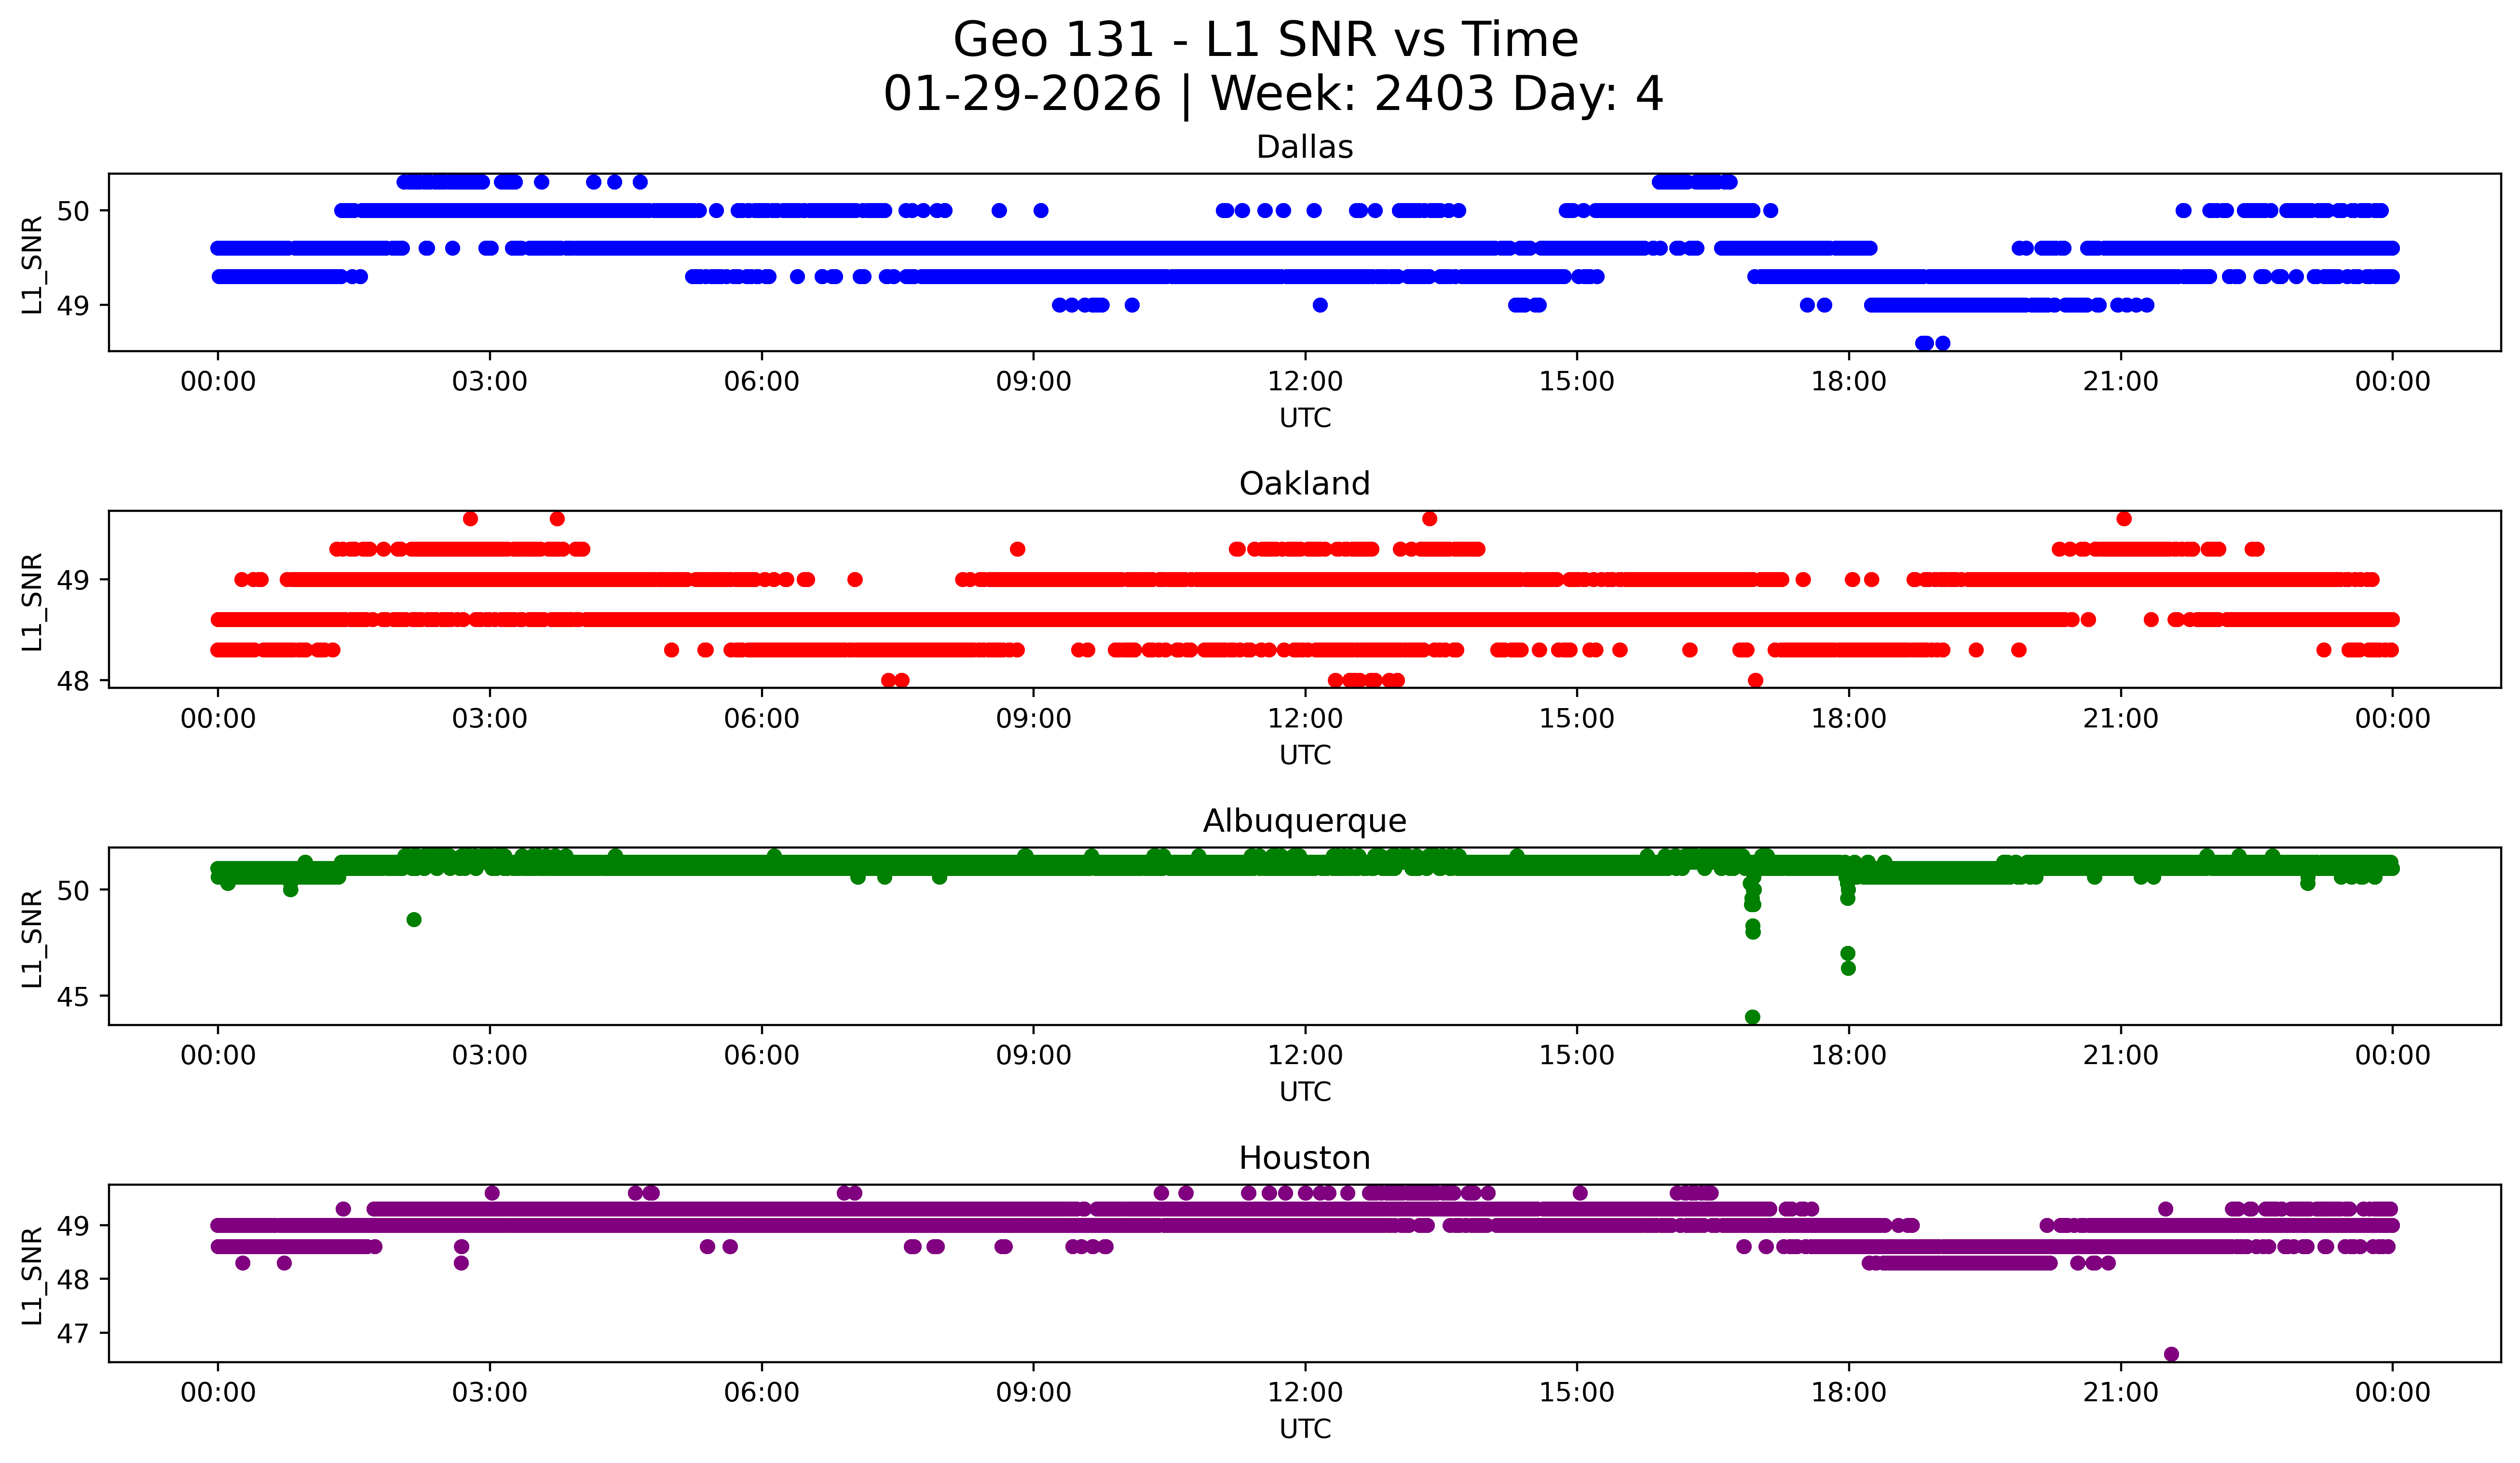This screenshot has width=2520, height=1463.
Task: Click the UTC axis label below the Dallas plot
Action: coord(1305,418)
